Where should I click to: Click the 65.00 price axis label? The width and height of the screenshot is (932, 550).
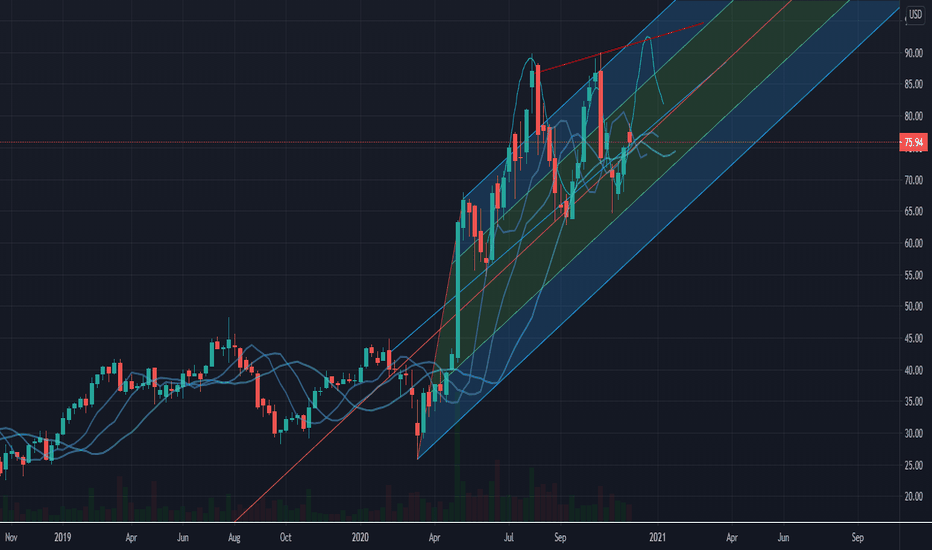(913, 211)
